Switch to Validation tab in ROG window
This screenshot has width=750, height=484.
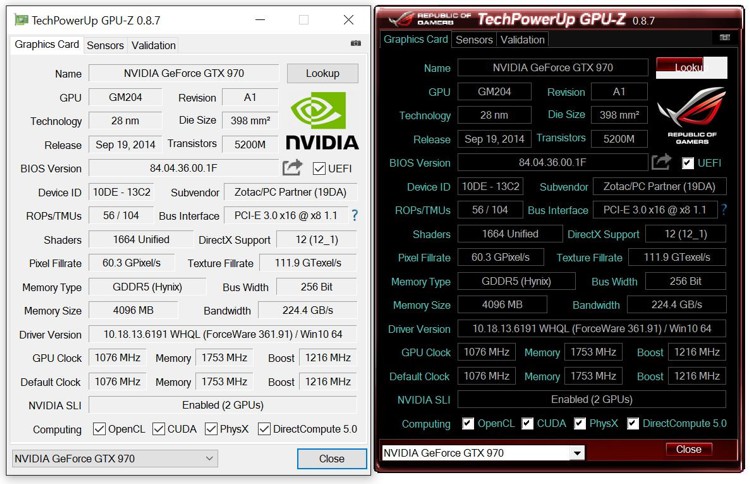click(x=522, y=40)
